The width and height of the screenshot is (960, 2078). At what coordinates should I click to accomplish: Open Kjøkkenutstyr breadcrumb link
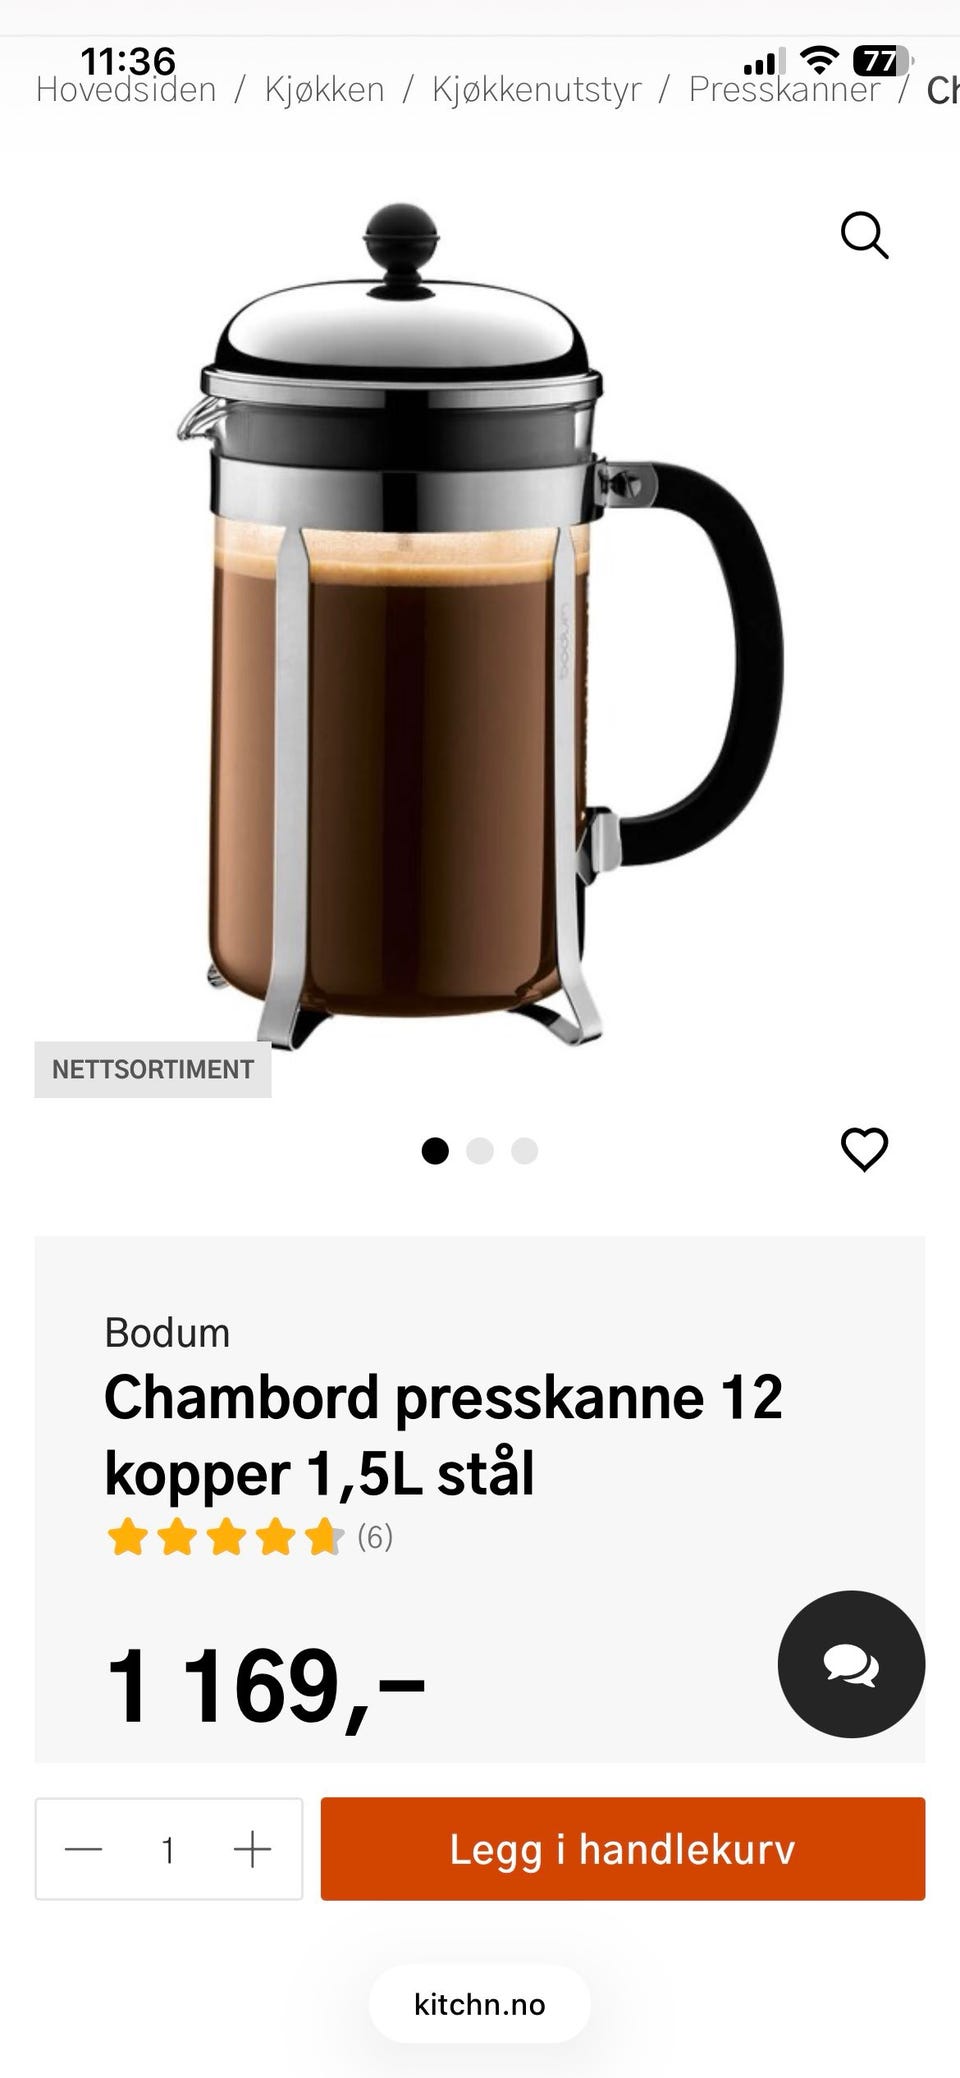(x=536, y=90)
